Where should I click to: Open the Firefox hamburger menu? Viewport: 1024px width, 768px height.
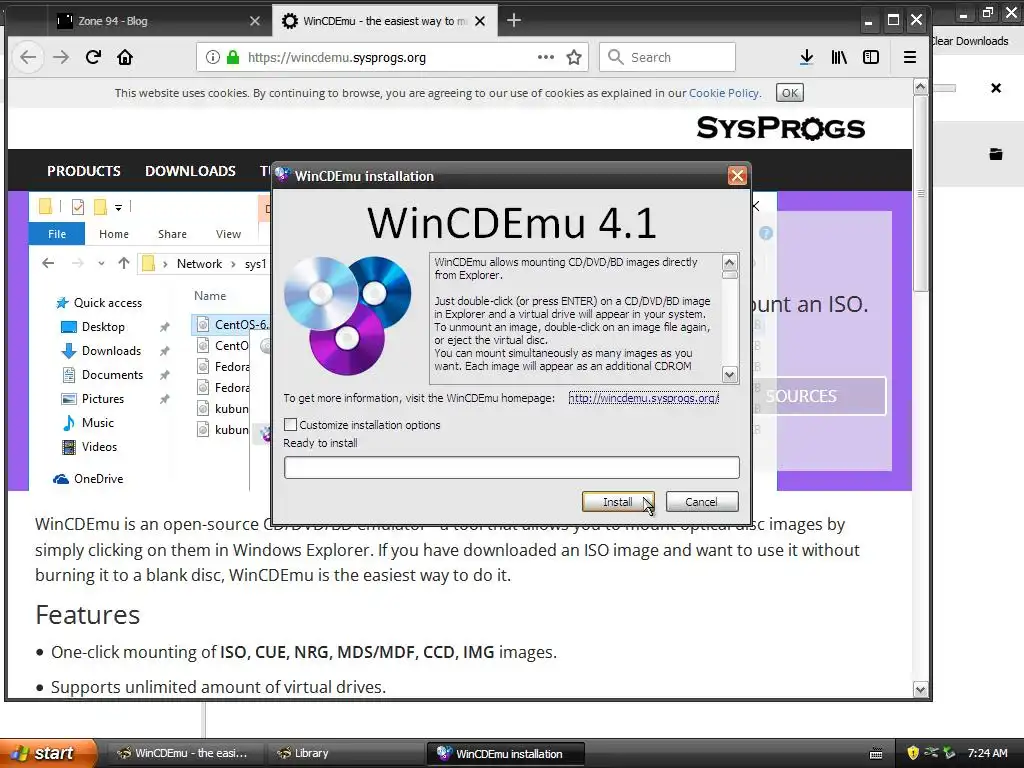coord(910,57)
